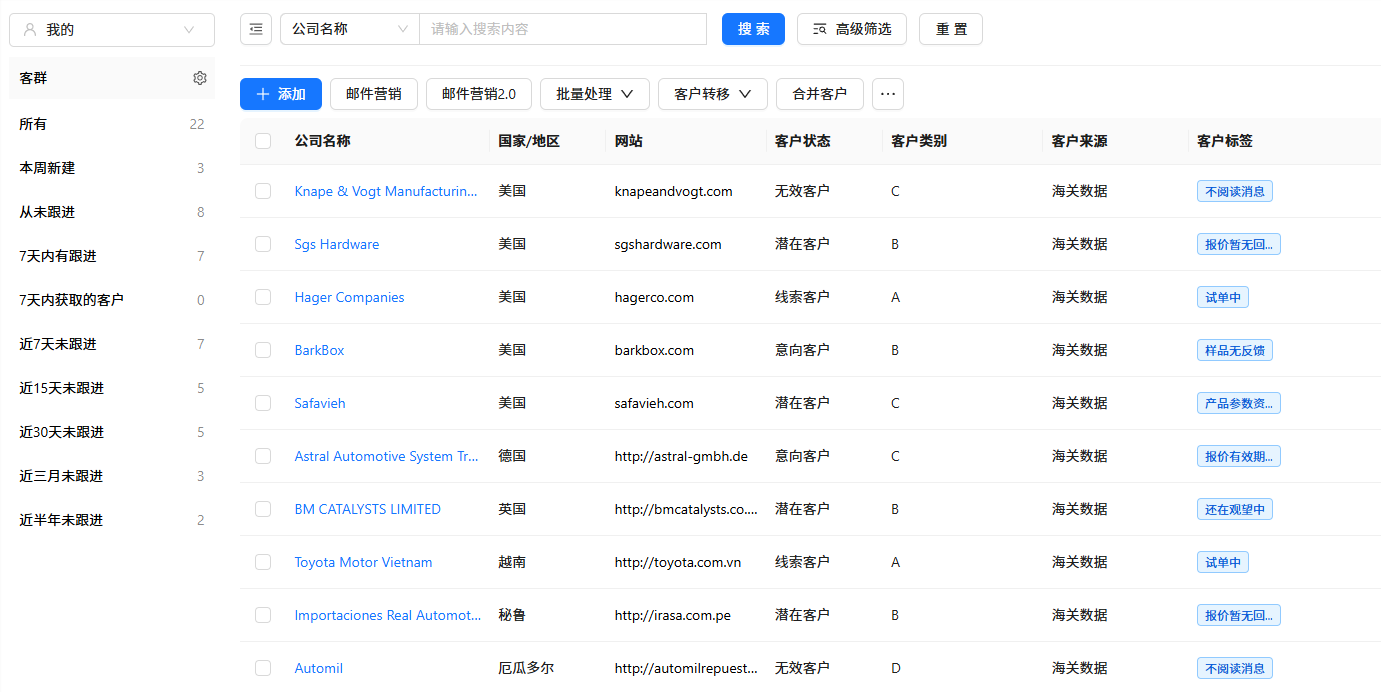
Task: Open the 近三月未跟进 group
Action: pos(112,476)
